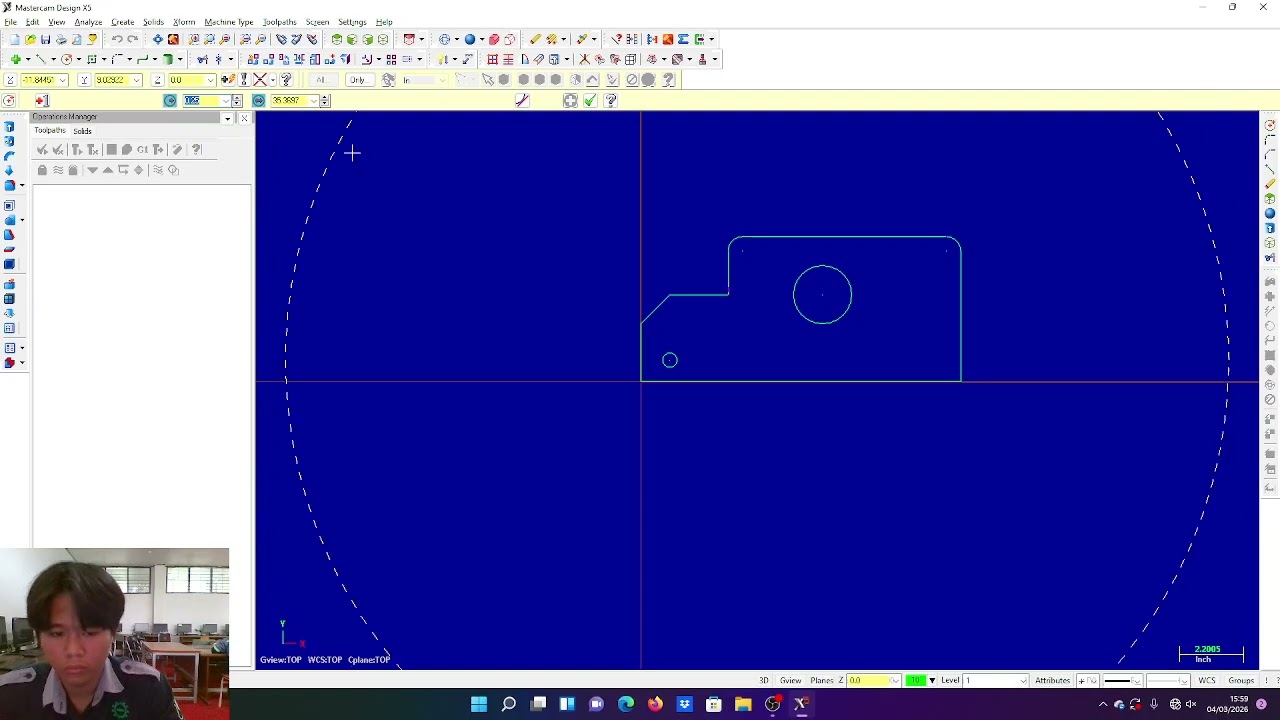This screenshot has width=1280, height=720.
Task: Open the Settings menu
Action: click(352, 22)
